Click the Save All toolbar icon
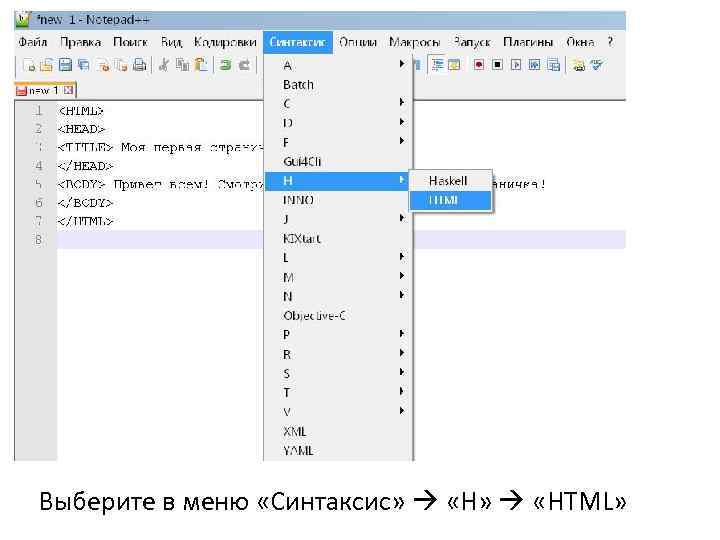This screenshot has width=720, height=540. pos(84,65)
